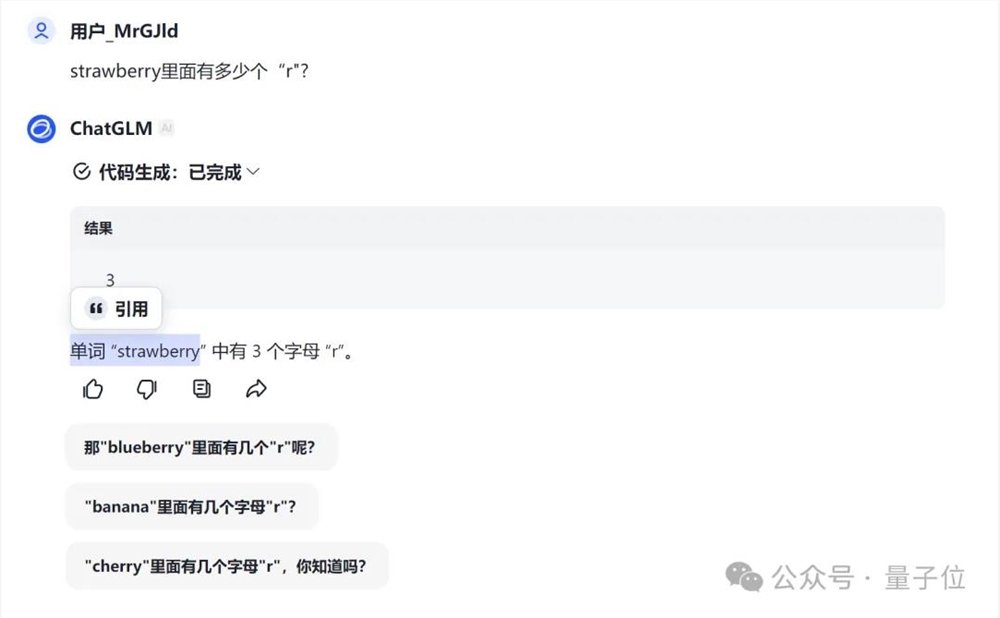Click the checkmark icon before 代码生成

(81, 171)
